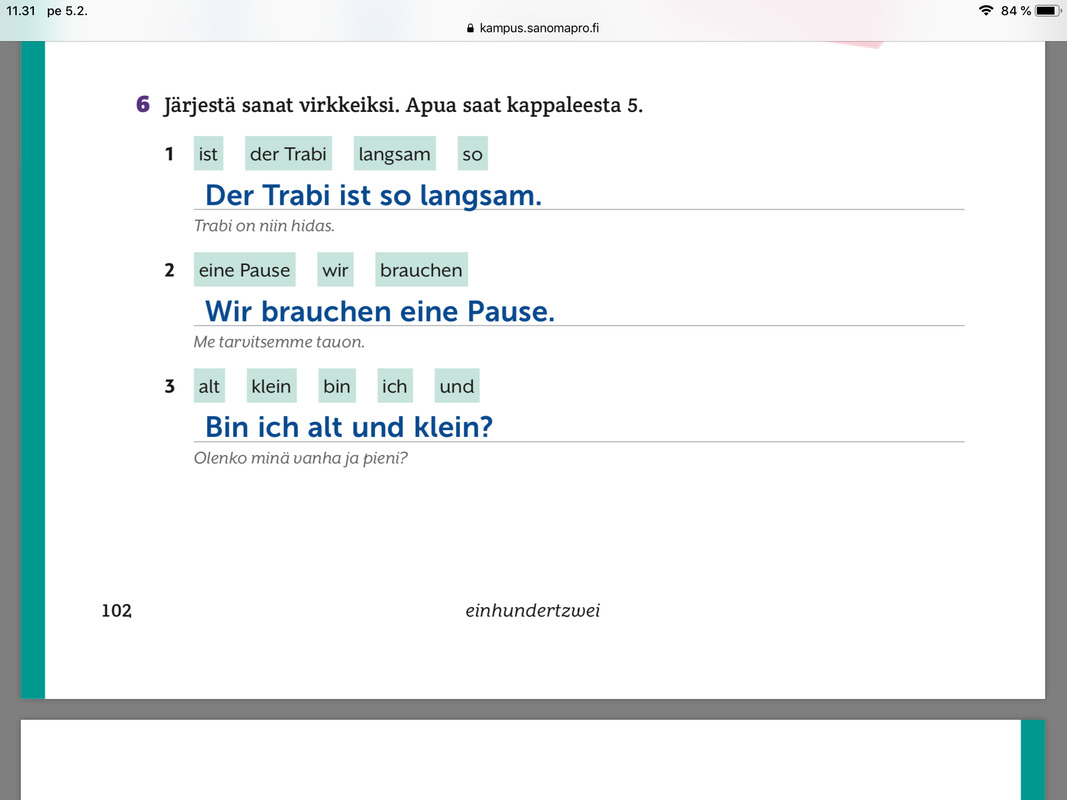This screenshot has width=1067, height=800.
Task: Tap the Wi-Fi status icon
Action: [x=985, y=10]
